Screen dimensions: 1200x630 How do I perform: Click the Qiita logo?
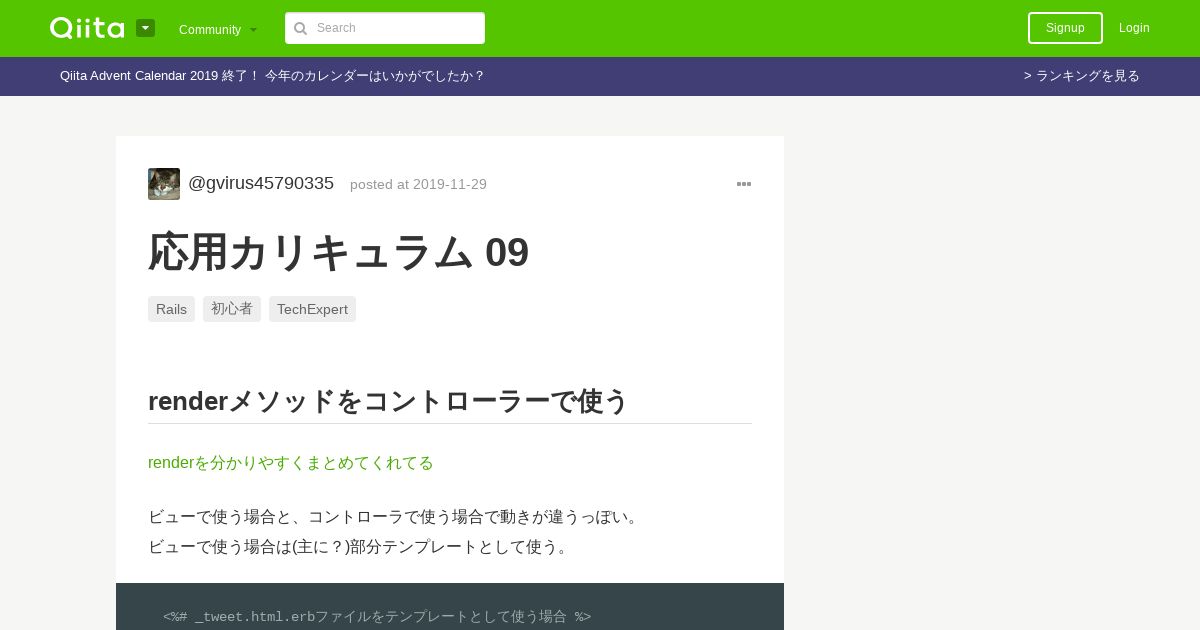click(x=87, y=28)
